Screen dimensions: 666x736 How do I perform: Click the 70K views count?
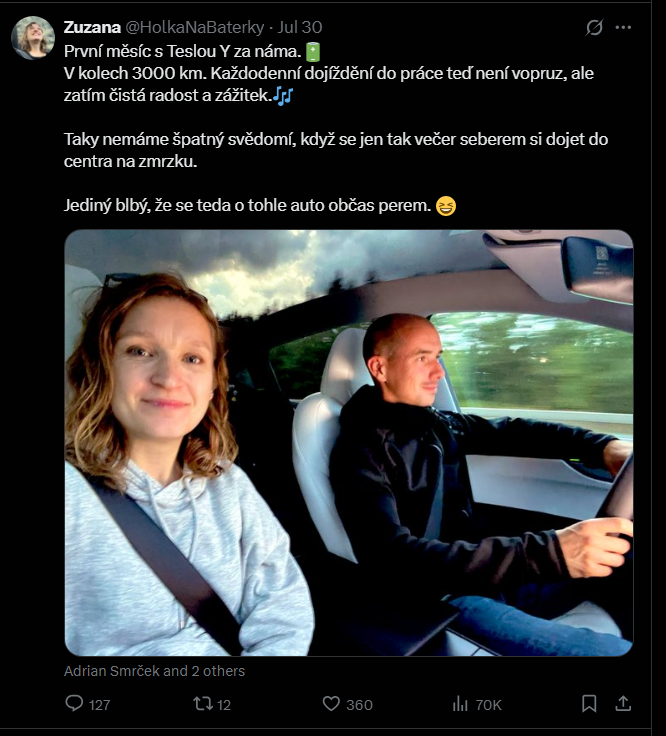tap(489, 705)
